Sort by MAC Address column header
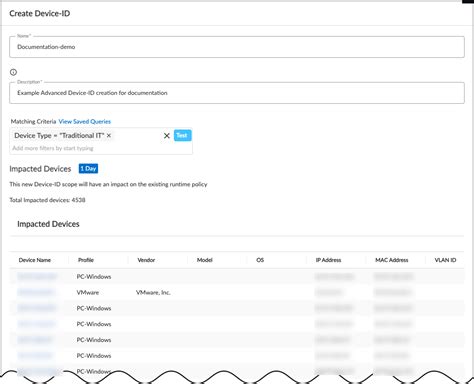Screen dimensions: 474x384 392,260
